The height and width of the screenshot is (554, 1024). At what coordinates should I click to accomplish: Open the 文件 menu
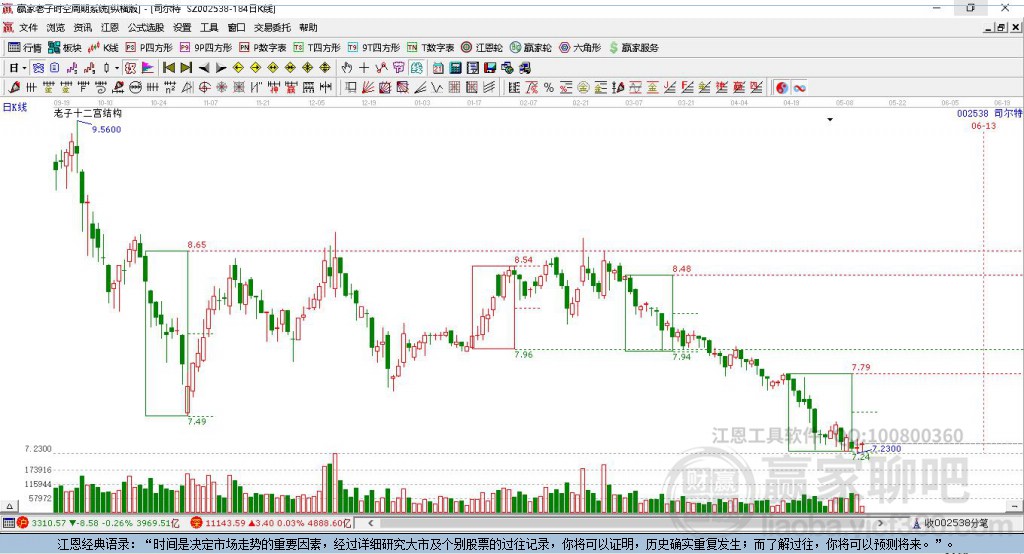[x=28, y=27]
